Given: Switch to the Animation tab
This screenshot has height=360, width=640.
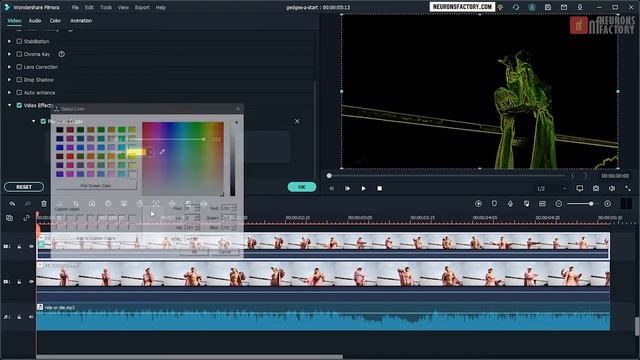Looking at the screenshot, I should 81,20.
